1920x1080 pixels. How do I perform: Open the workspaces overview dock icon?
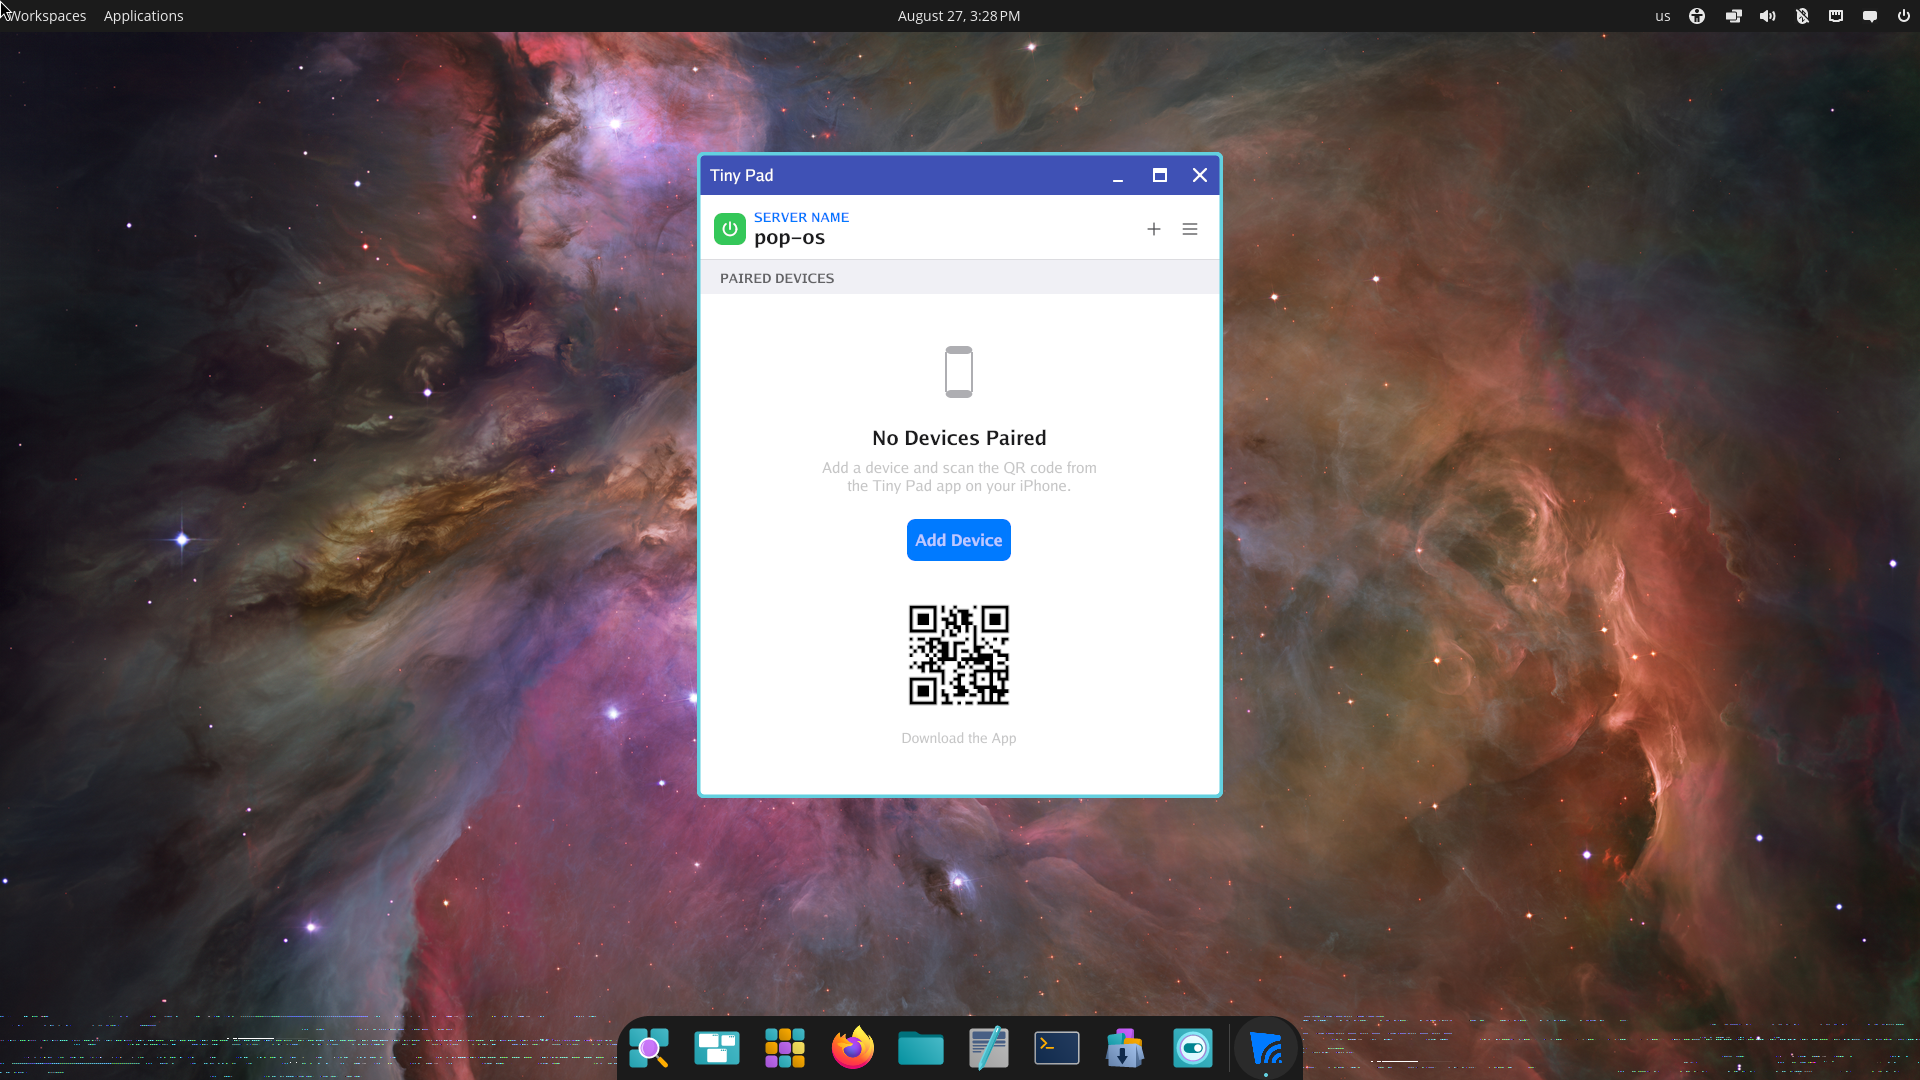(717, 1048)
